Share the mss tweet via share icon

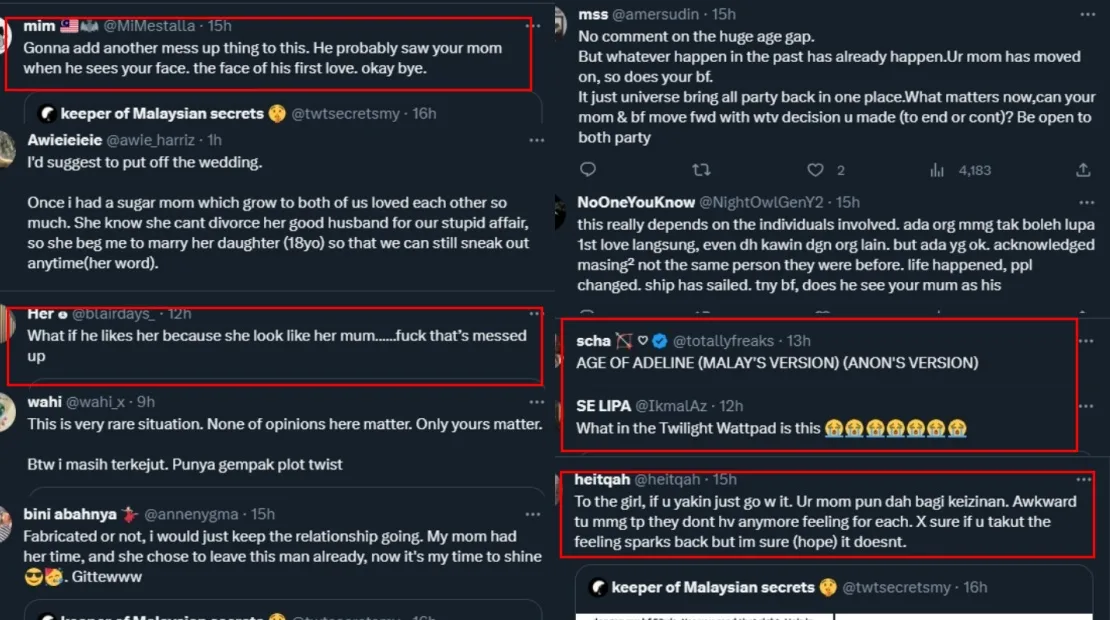click(x=1083, y=170)
